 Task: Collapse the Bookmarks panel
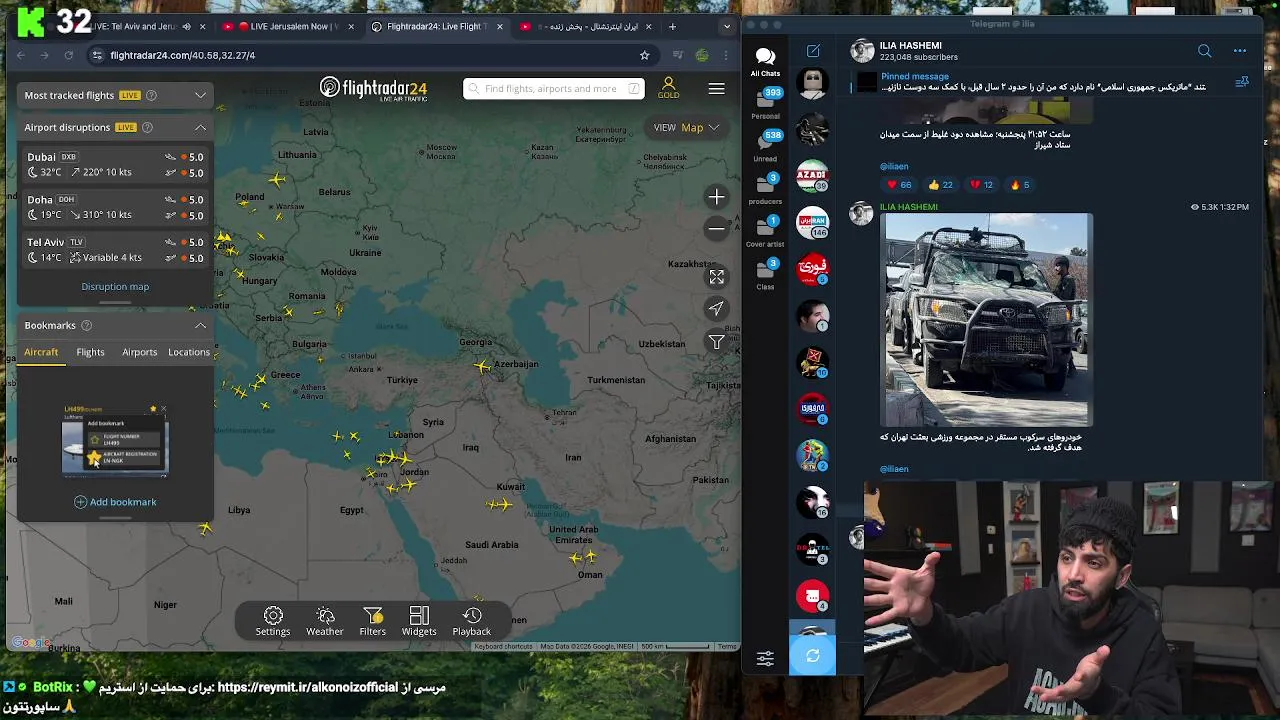200,325
